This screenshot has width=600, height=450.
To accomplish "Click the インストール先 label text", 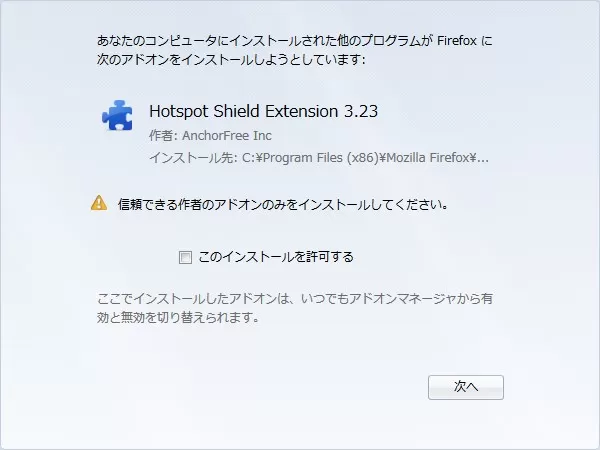I will [193, 158].
